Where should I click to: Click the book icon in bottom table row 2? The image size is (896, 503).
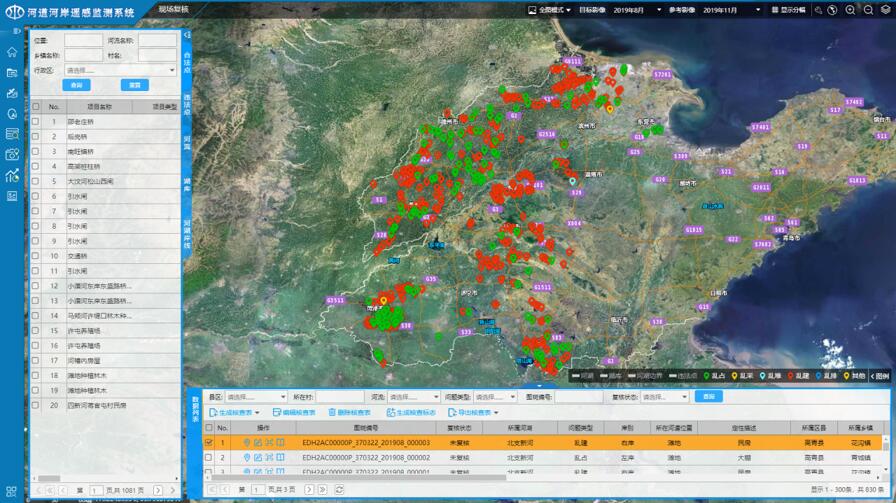[x=281, y=457]
